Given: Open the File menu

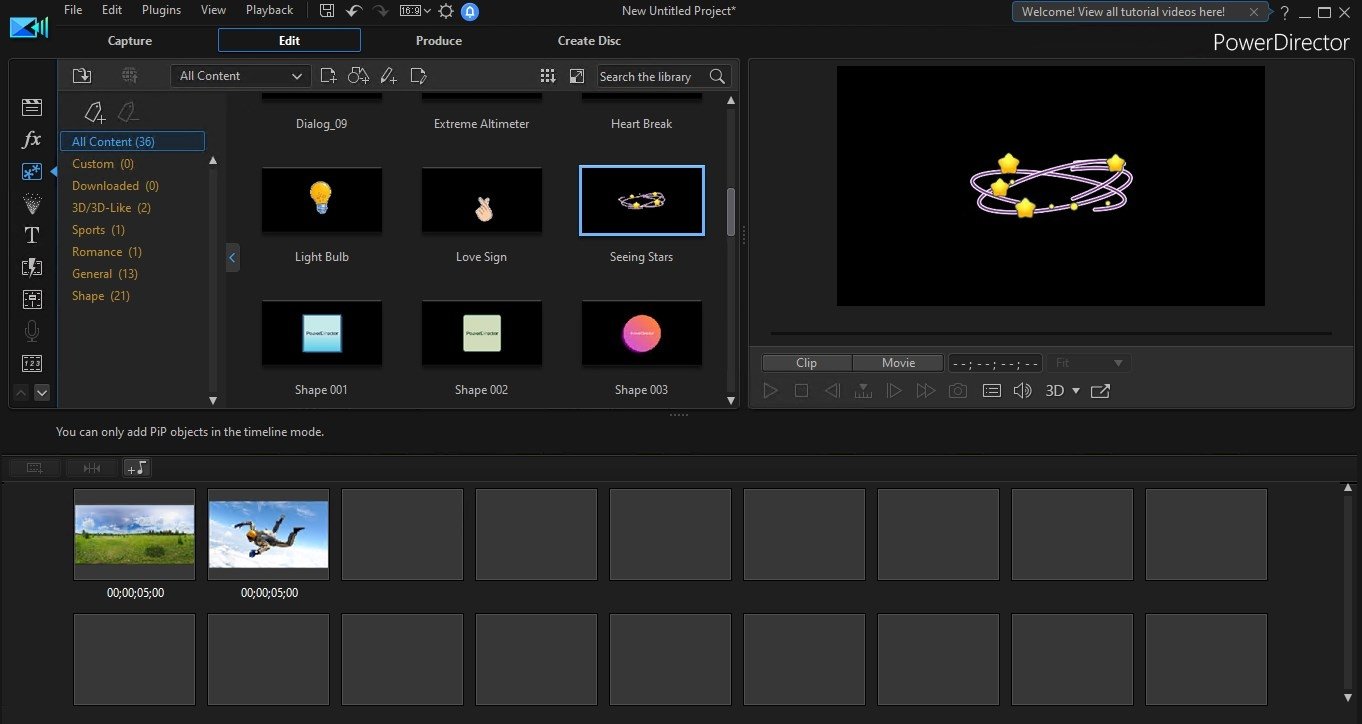Looking at the screenshot, I should coord(73,10).
